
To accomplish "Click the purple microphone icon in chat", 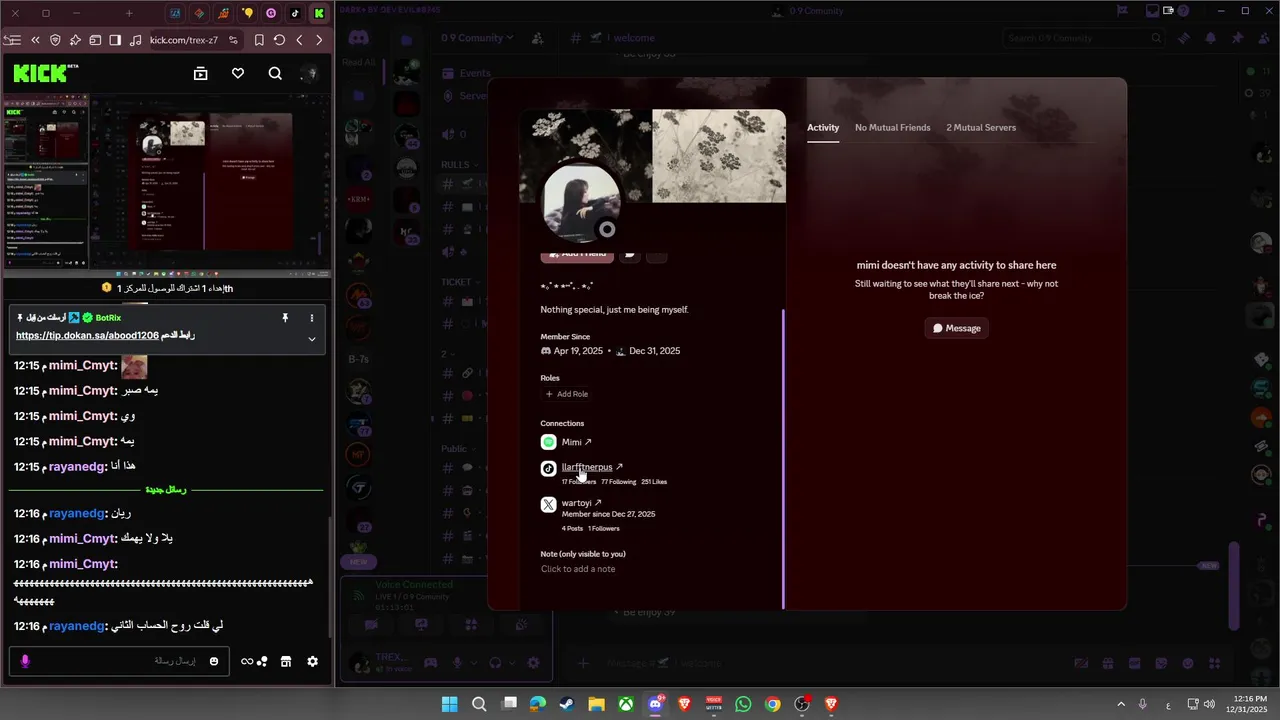I will [x=25, y=661].
